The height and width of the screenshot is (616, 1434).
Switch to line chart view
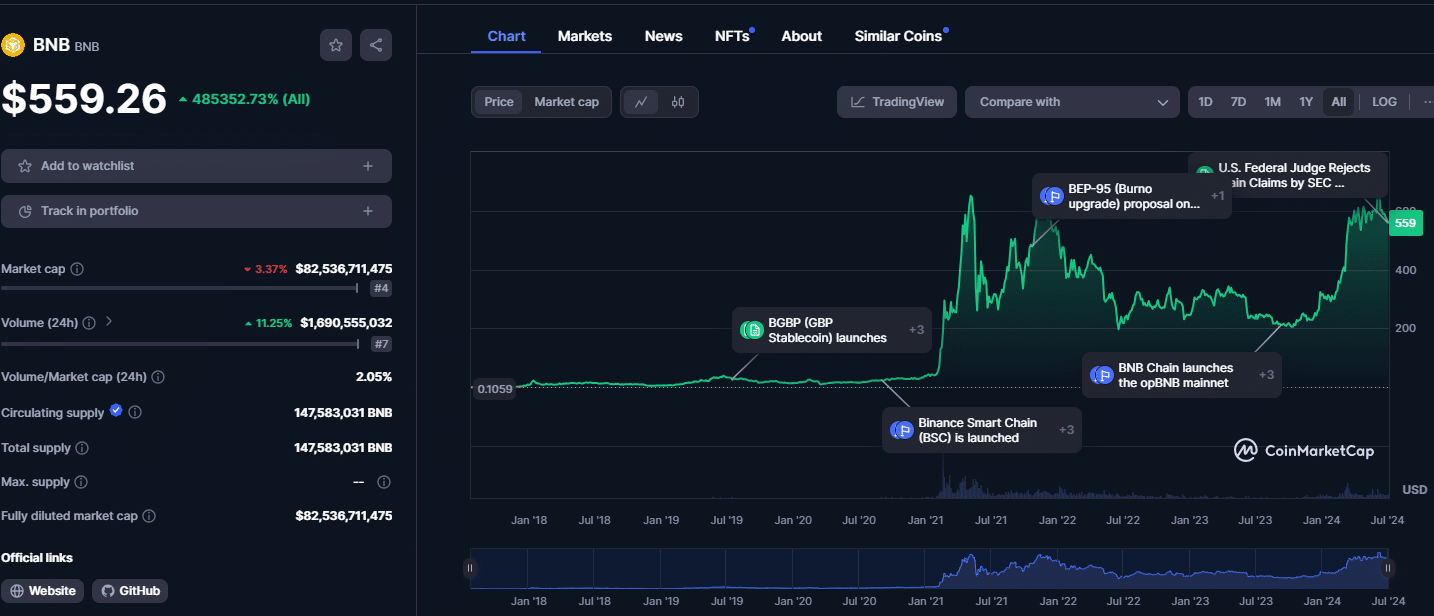(640, 102)
